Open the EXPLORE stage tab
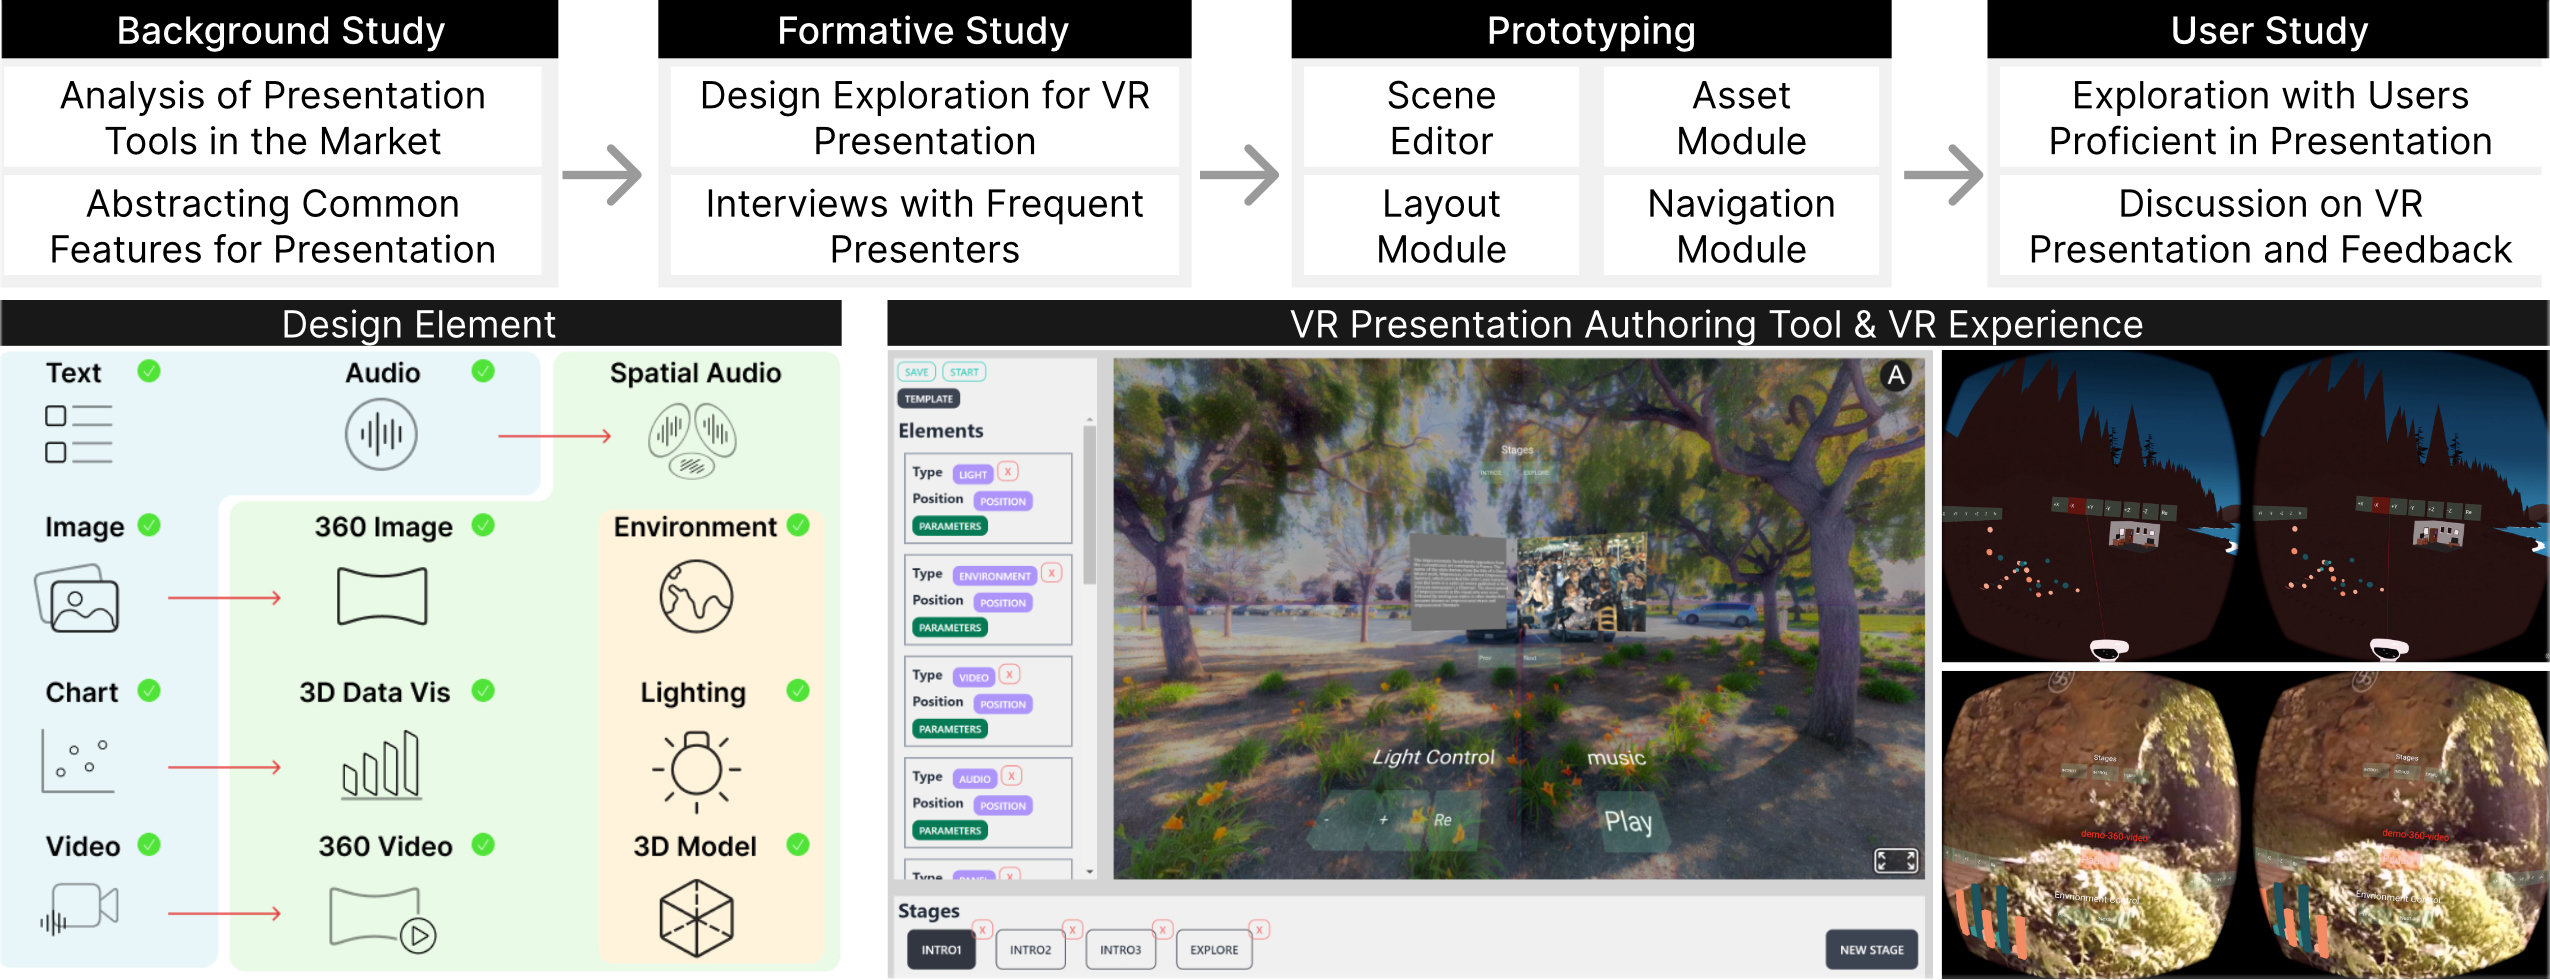 (1214, 950)
